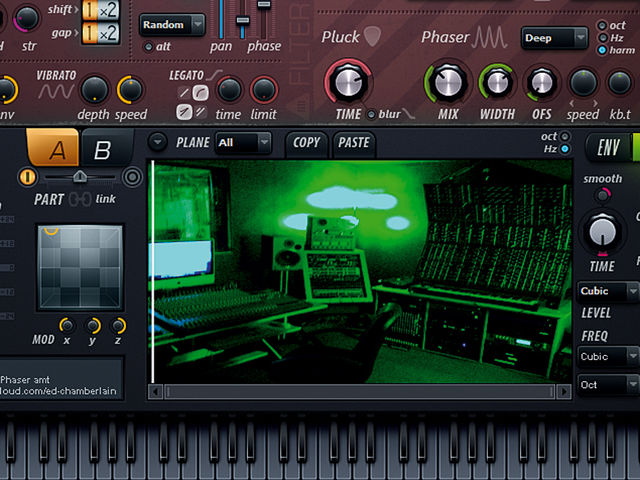Image resolution: width=640 pixels, height=480 pixels.
Task: Select the gap x2 button
Action: coord(109,33)
